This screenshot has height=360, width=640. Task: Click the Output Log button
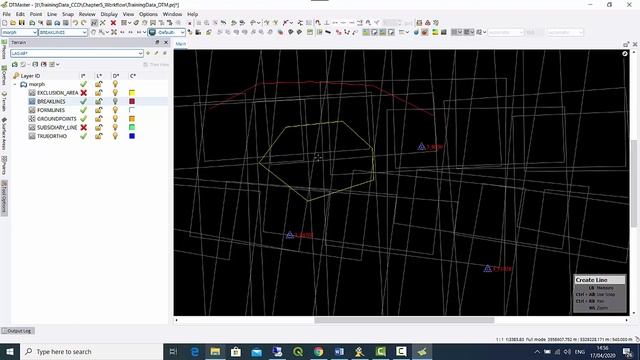pyautogui.click(x=18, y=331)
